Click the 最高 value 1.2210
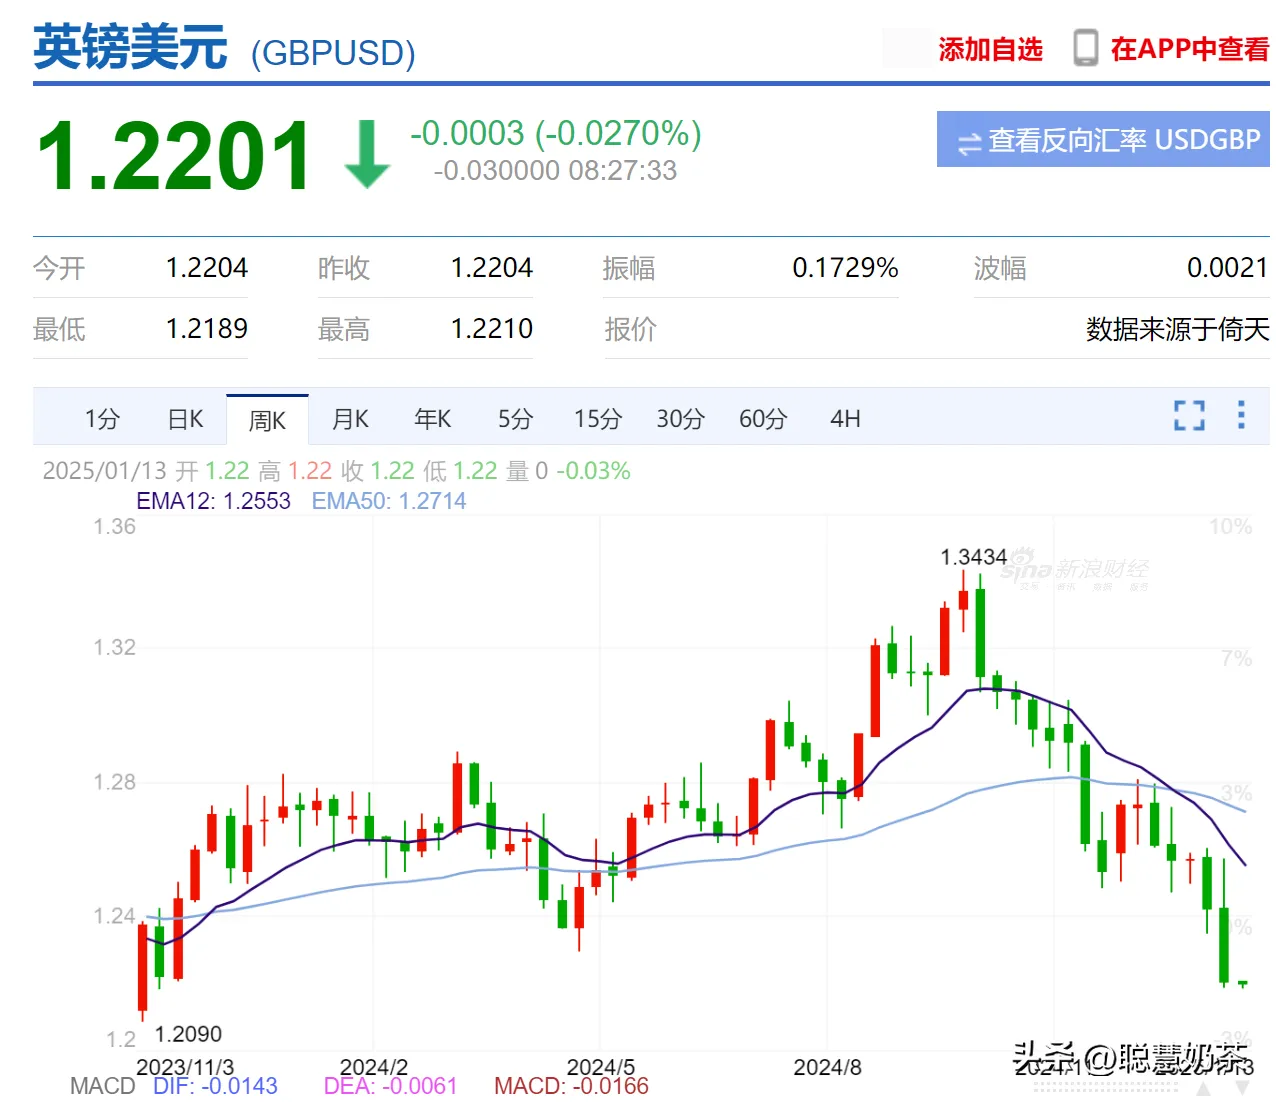This screenshot has height=1102, width=1276. (x=492, y=329)
